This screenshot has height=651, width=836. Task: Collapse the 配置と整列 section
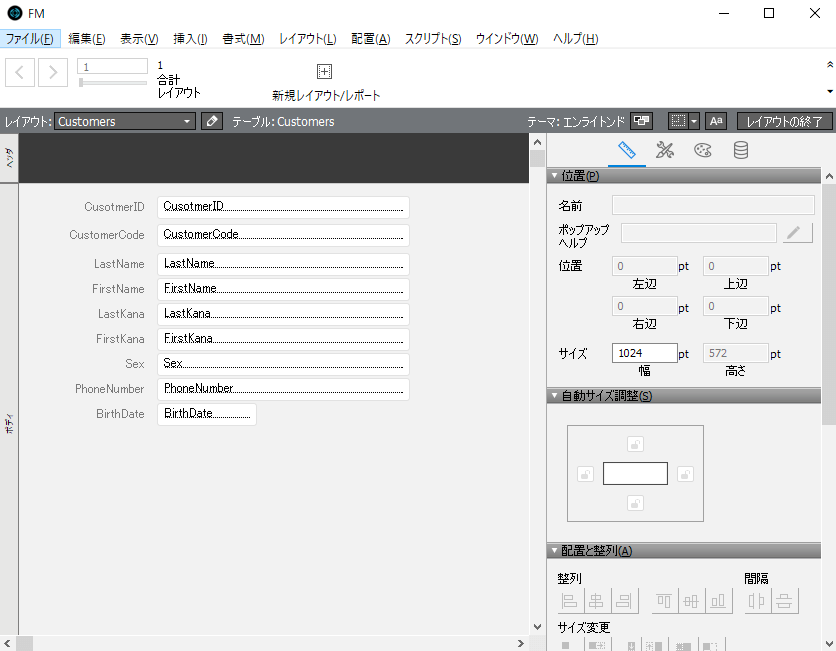pyautogui.click(x=555, y=551)
